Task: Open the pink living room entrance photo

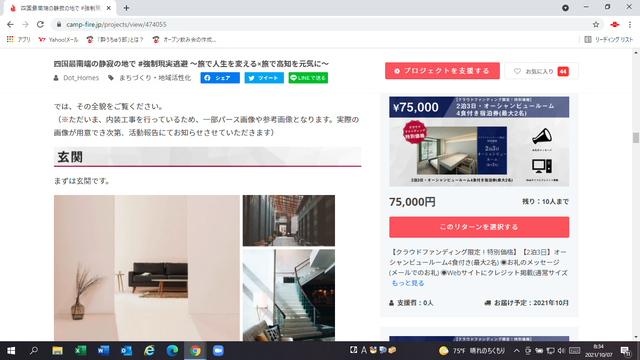Action: (147, 268)
